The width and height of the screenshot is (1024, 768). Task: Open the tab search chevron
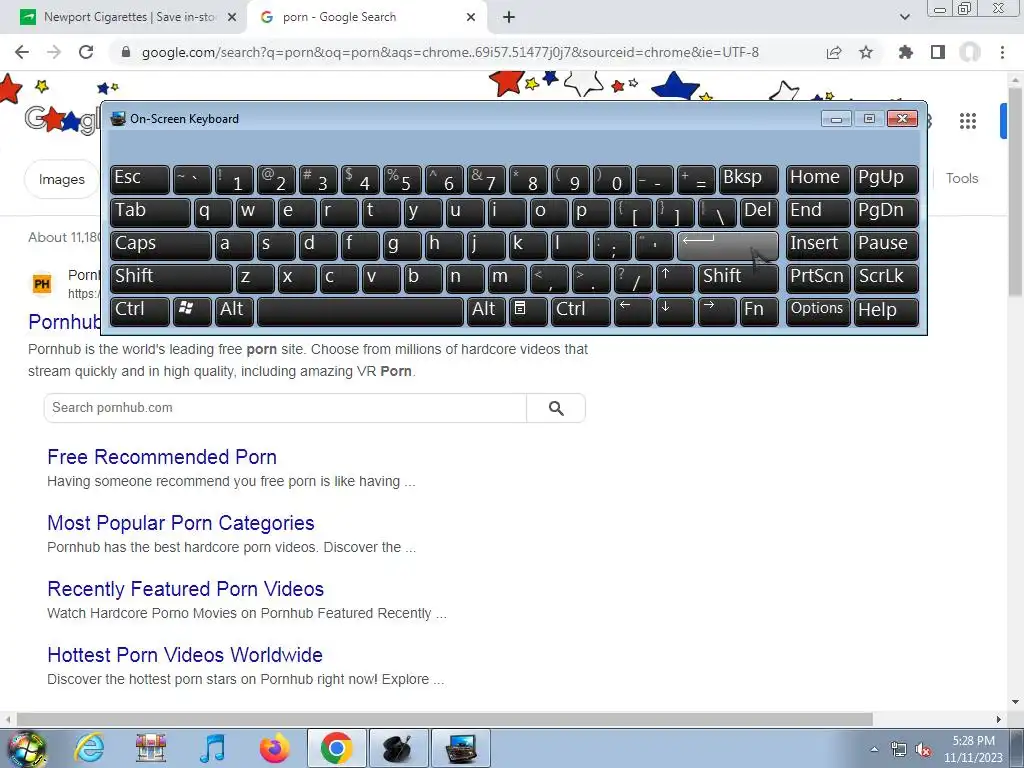(x=904, y=17)
